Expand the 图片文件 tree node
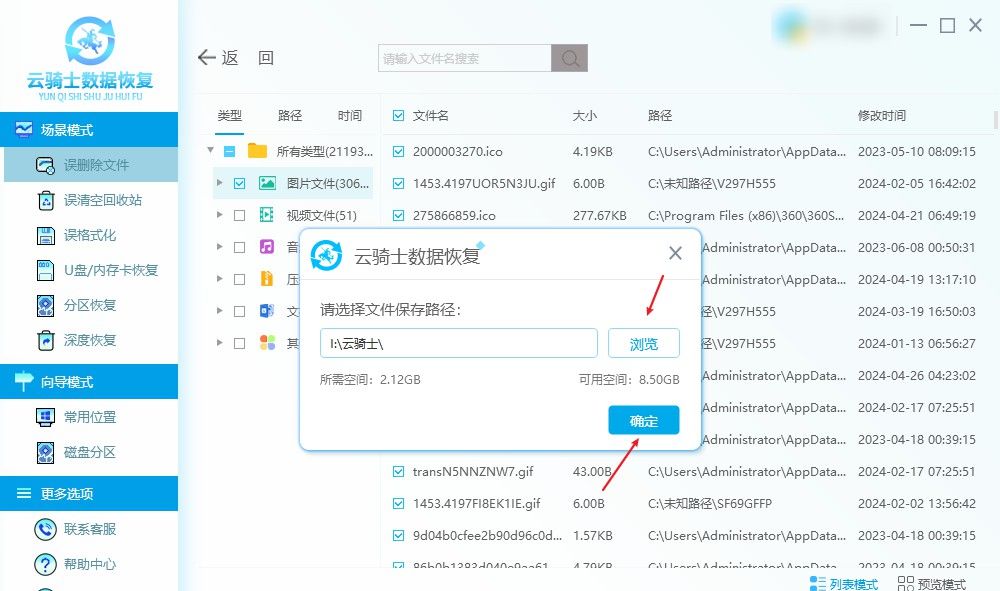 [x=219, y=183]
